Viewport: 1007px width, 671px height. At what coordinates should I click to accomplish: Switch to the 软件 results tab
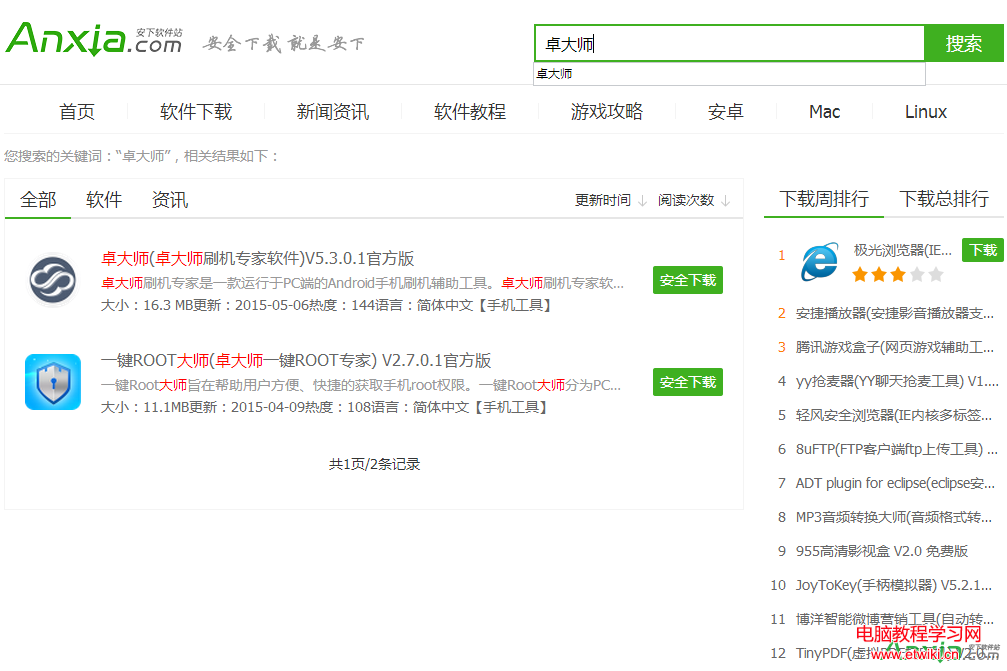(x=104, y=200)
